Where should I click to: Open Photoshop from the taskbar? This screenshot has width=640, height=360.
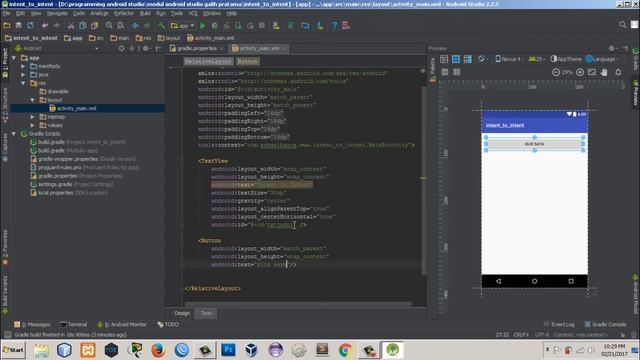coord(228,350)
